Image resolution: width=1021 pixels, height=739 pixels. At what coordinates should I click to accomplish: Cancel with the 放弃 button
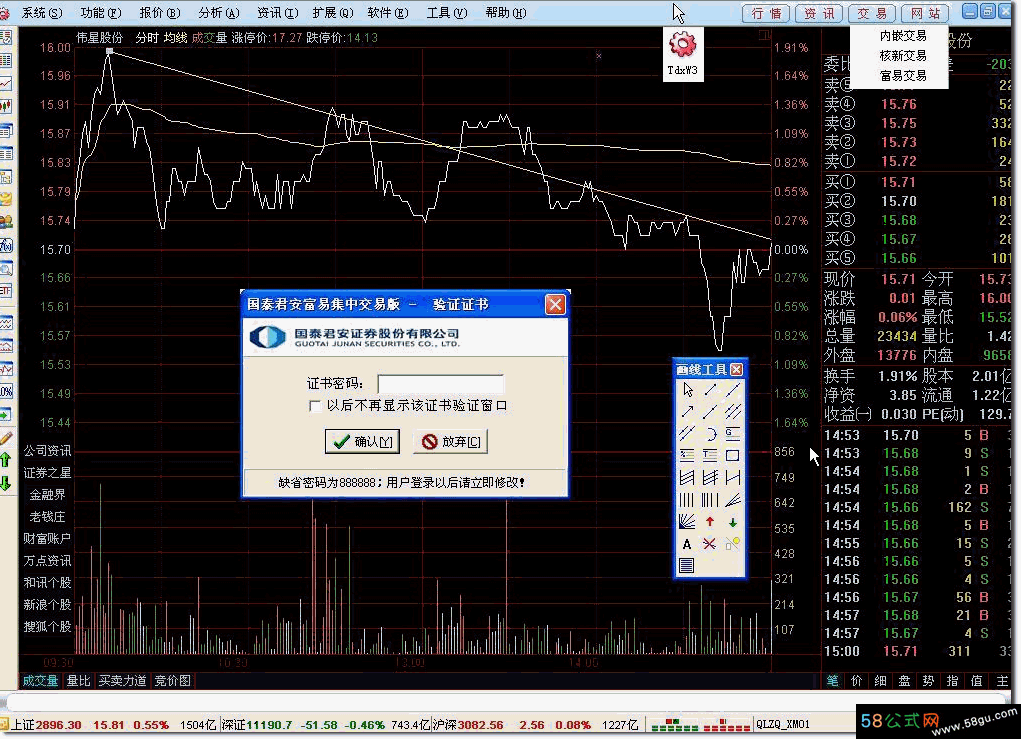(x=451, y=441)
